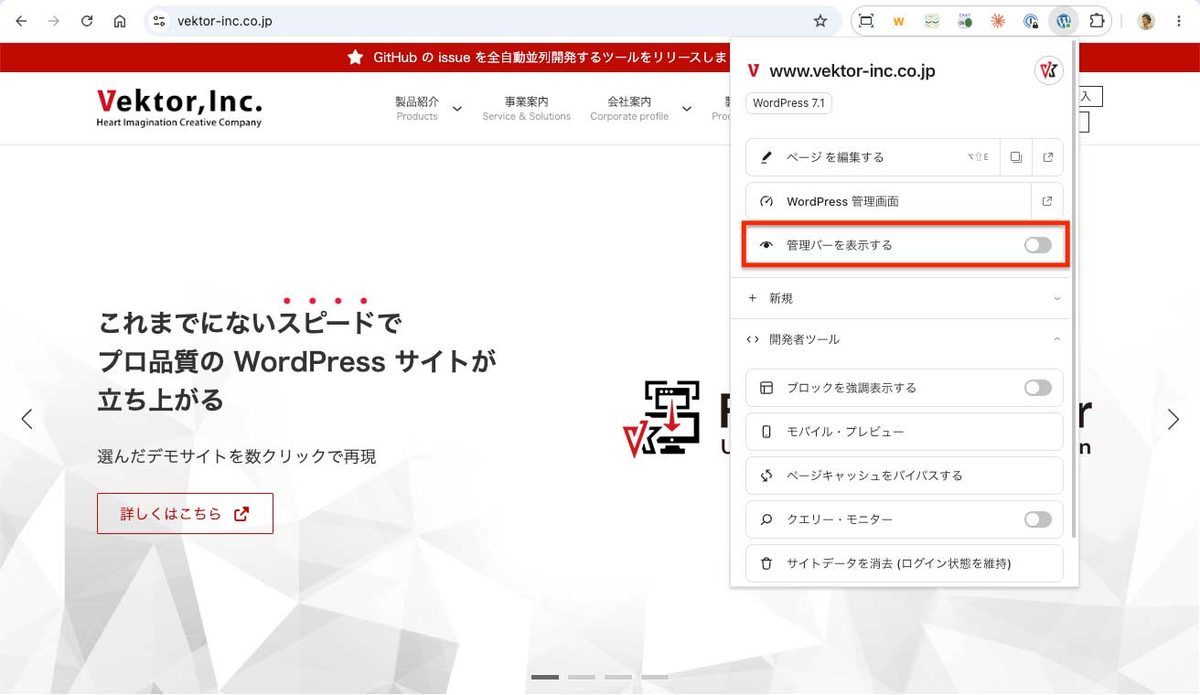
Task: Toggle 管理バーを表示する switch
Action: (1038, 245)
